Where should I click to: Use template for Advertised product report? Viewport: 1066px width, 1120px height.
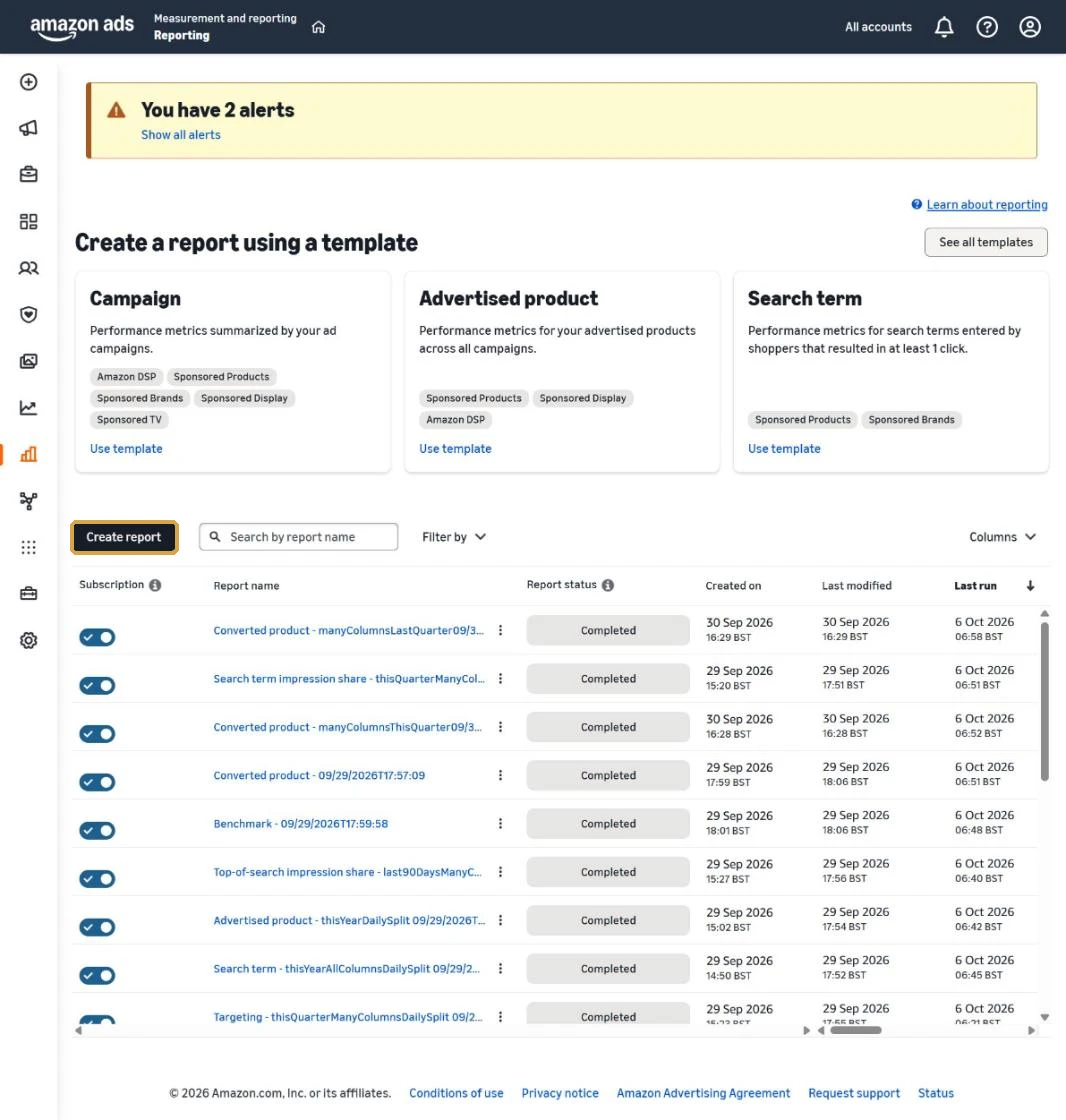(x=455, y=449)
